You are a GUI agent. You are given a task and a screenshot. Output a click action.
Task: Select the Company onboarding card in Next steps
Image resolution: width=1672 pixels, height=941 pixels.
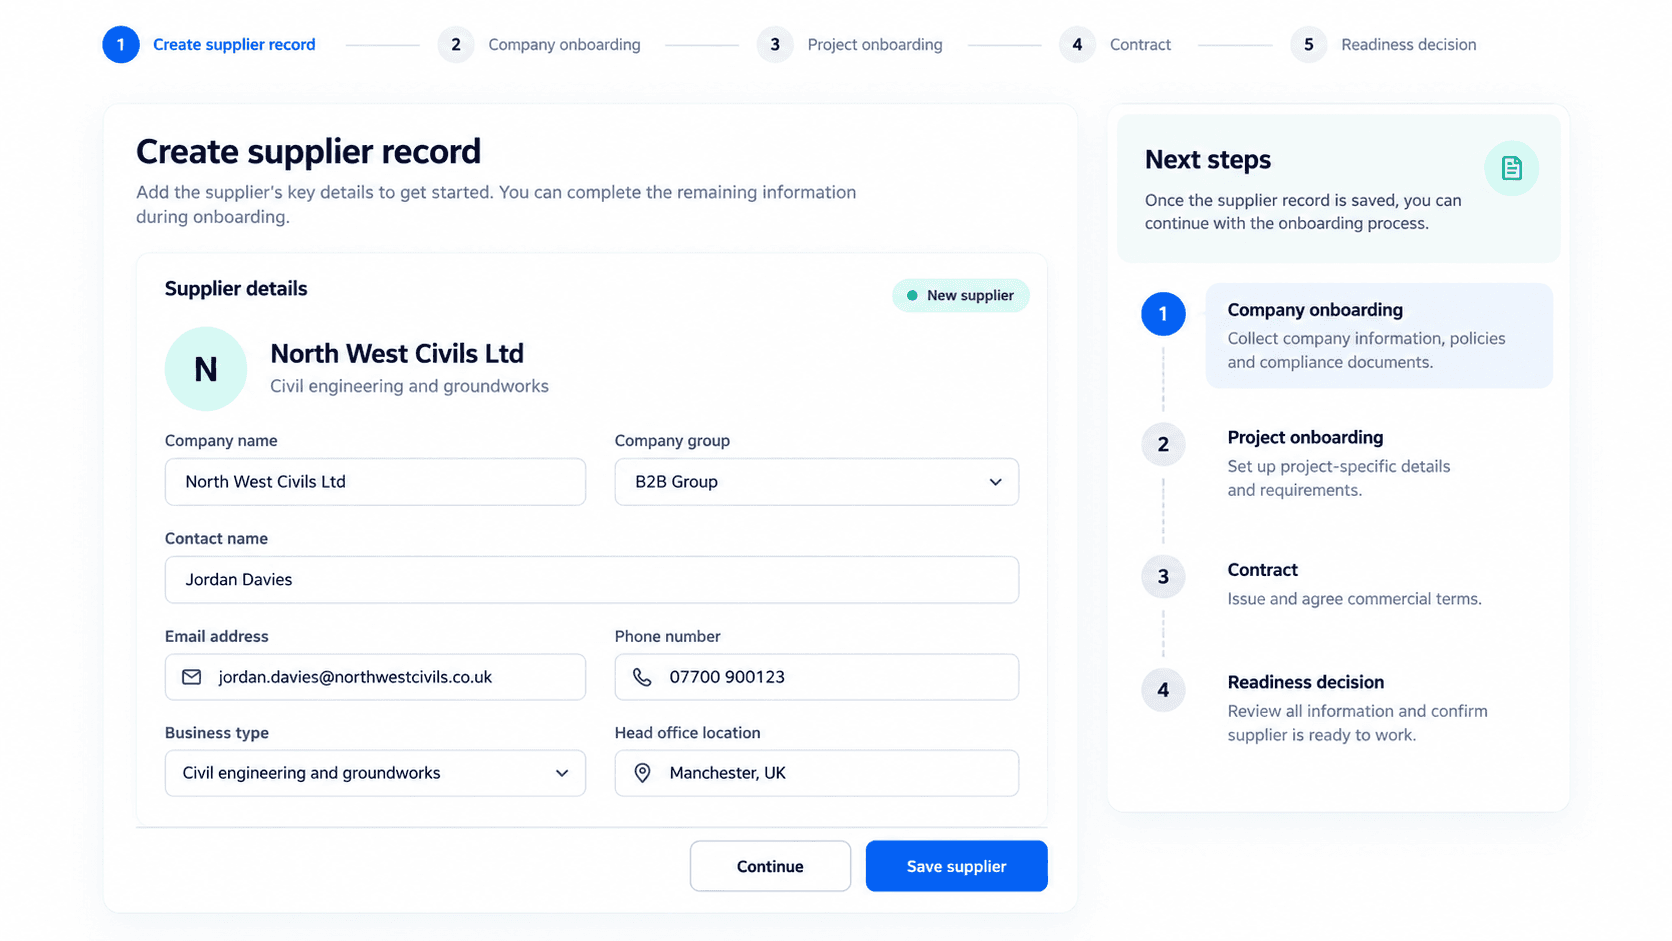point(1379,336)
